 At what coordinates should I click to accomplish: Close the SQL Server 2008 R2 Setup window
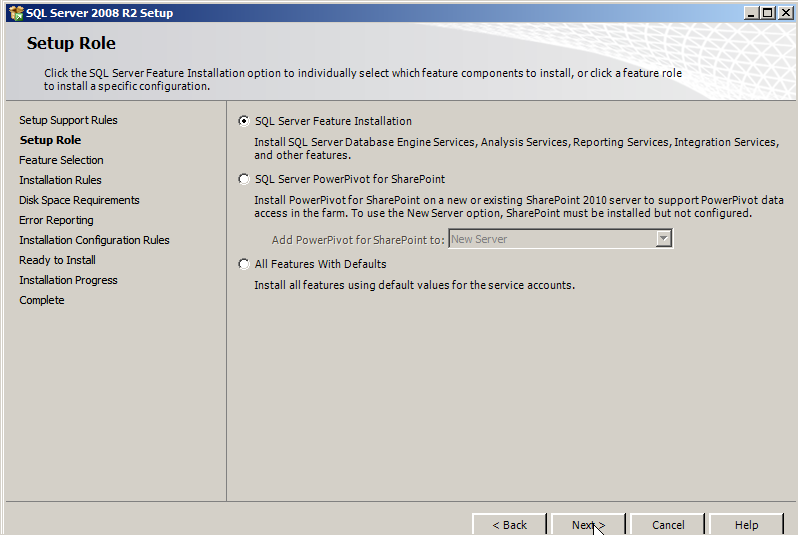point(785,13)
